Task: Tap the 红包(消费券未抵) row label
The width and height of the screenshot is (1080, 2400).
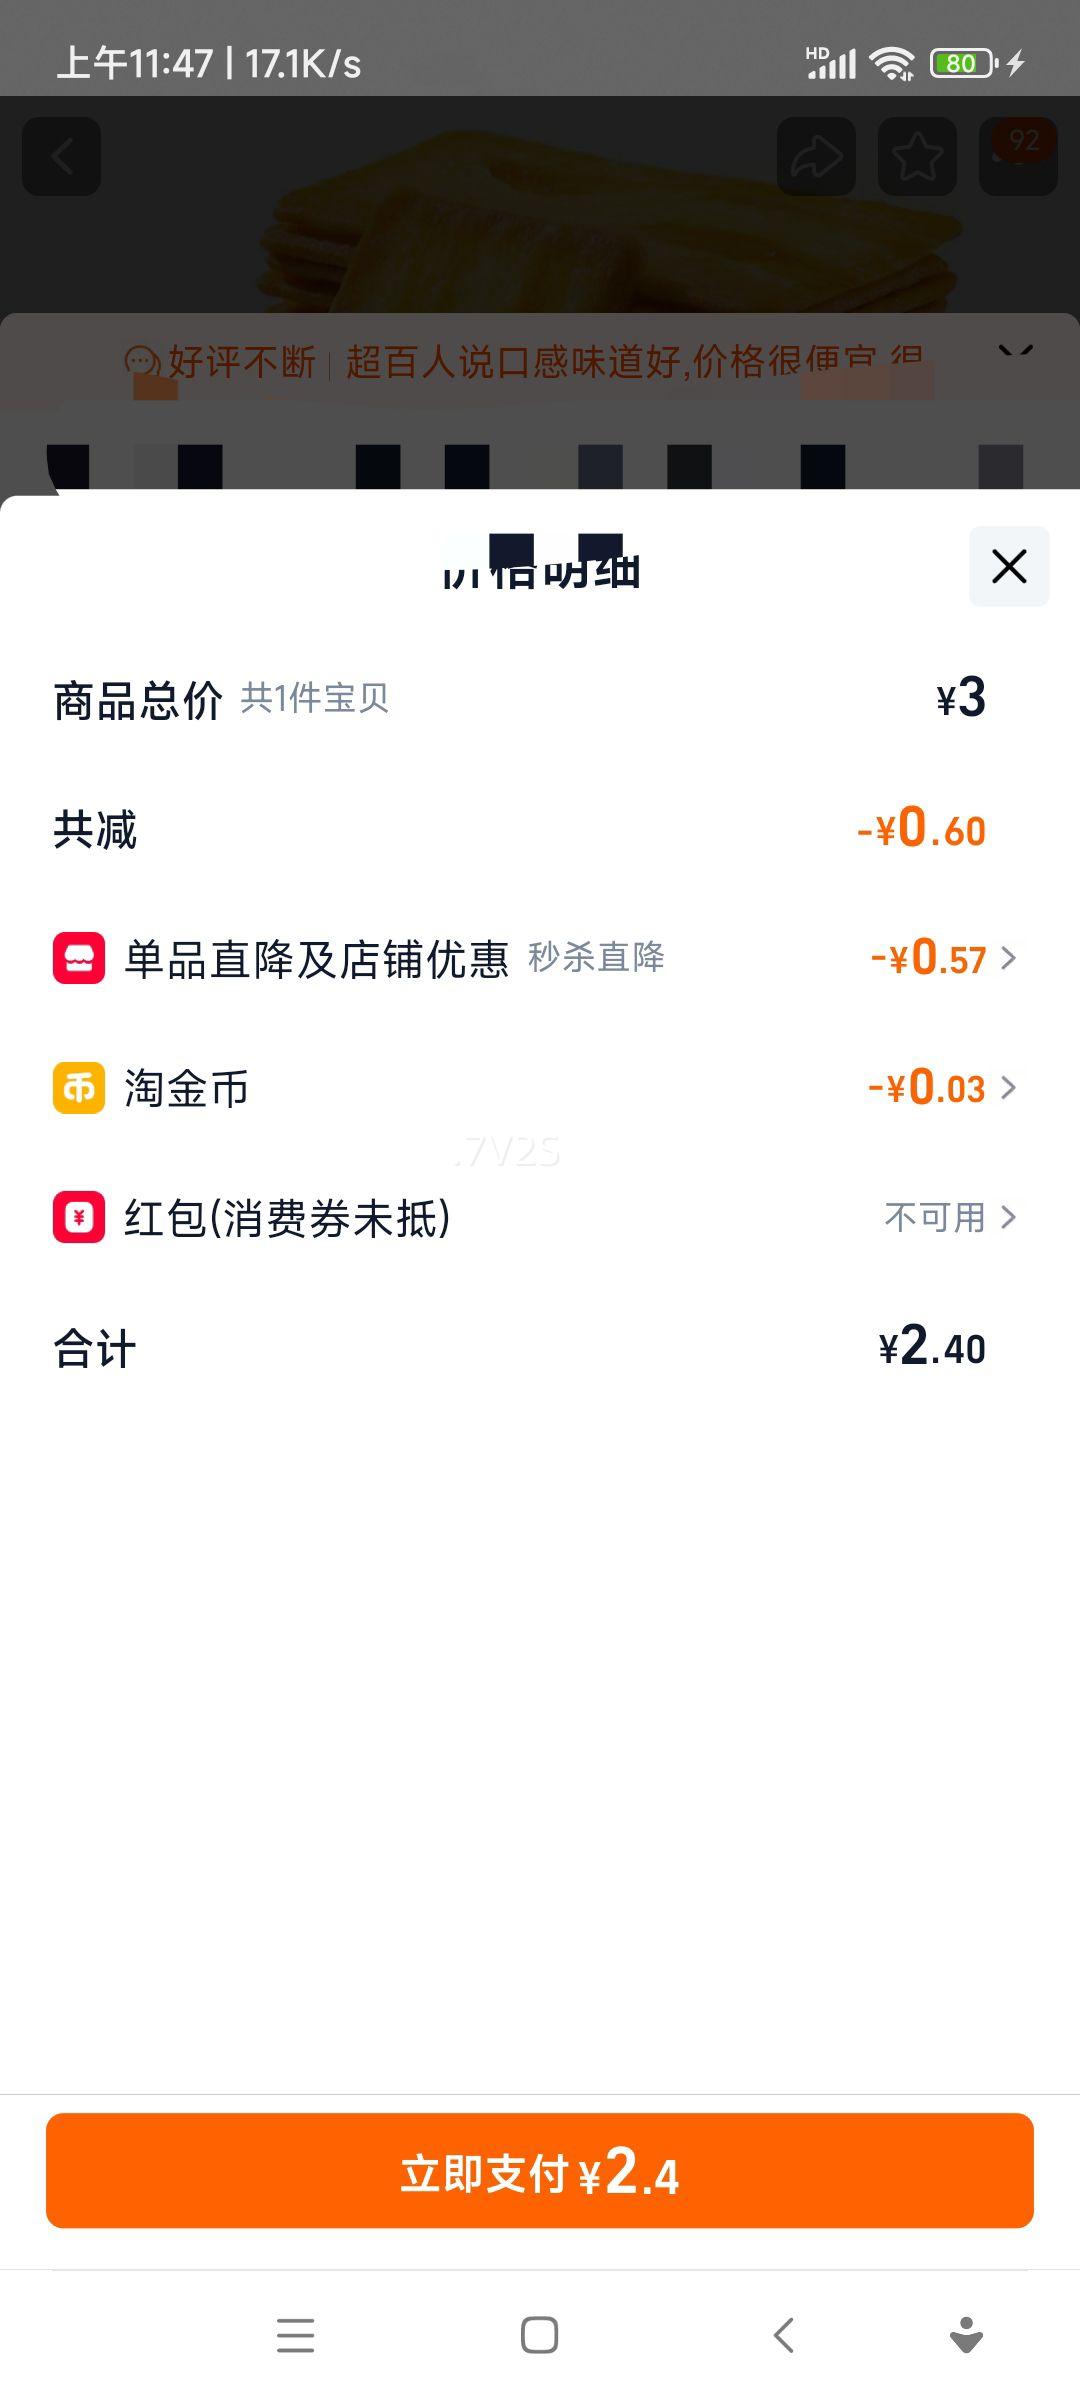Action: 287,1218
